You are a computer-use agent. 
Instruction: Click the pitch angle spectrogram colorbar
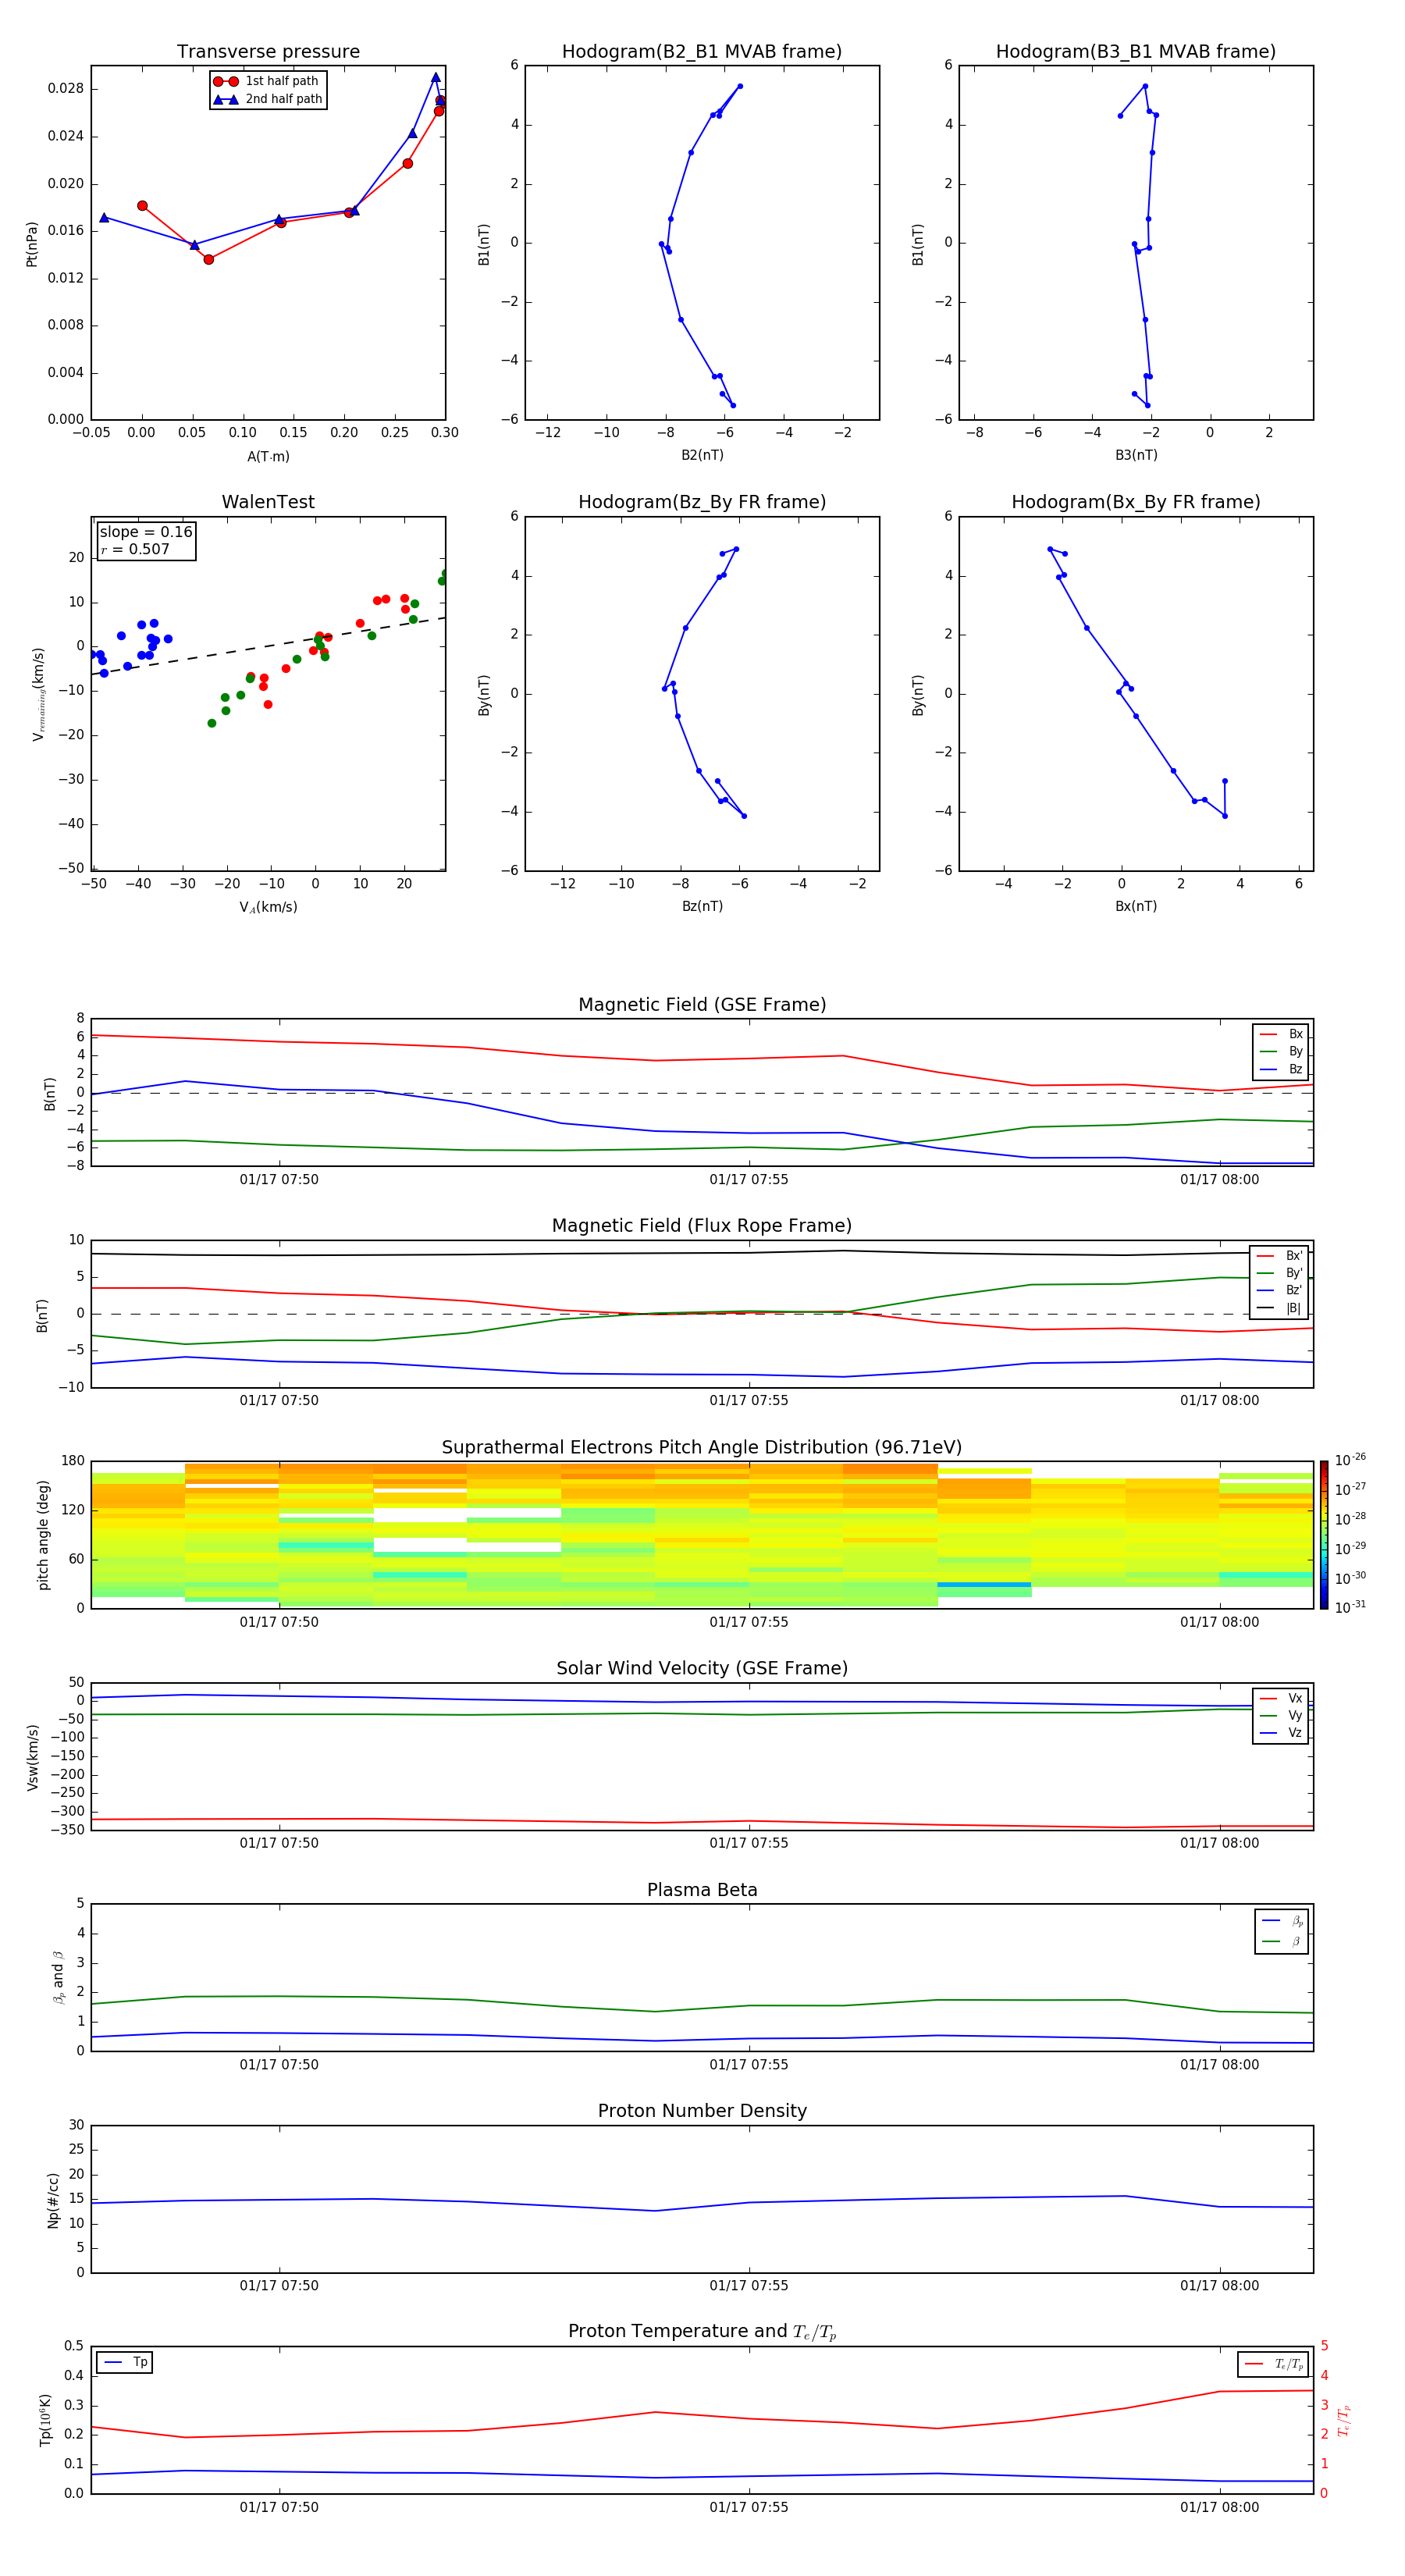(x=1324, y=1535)
